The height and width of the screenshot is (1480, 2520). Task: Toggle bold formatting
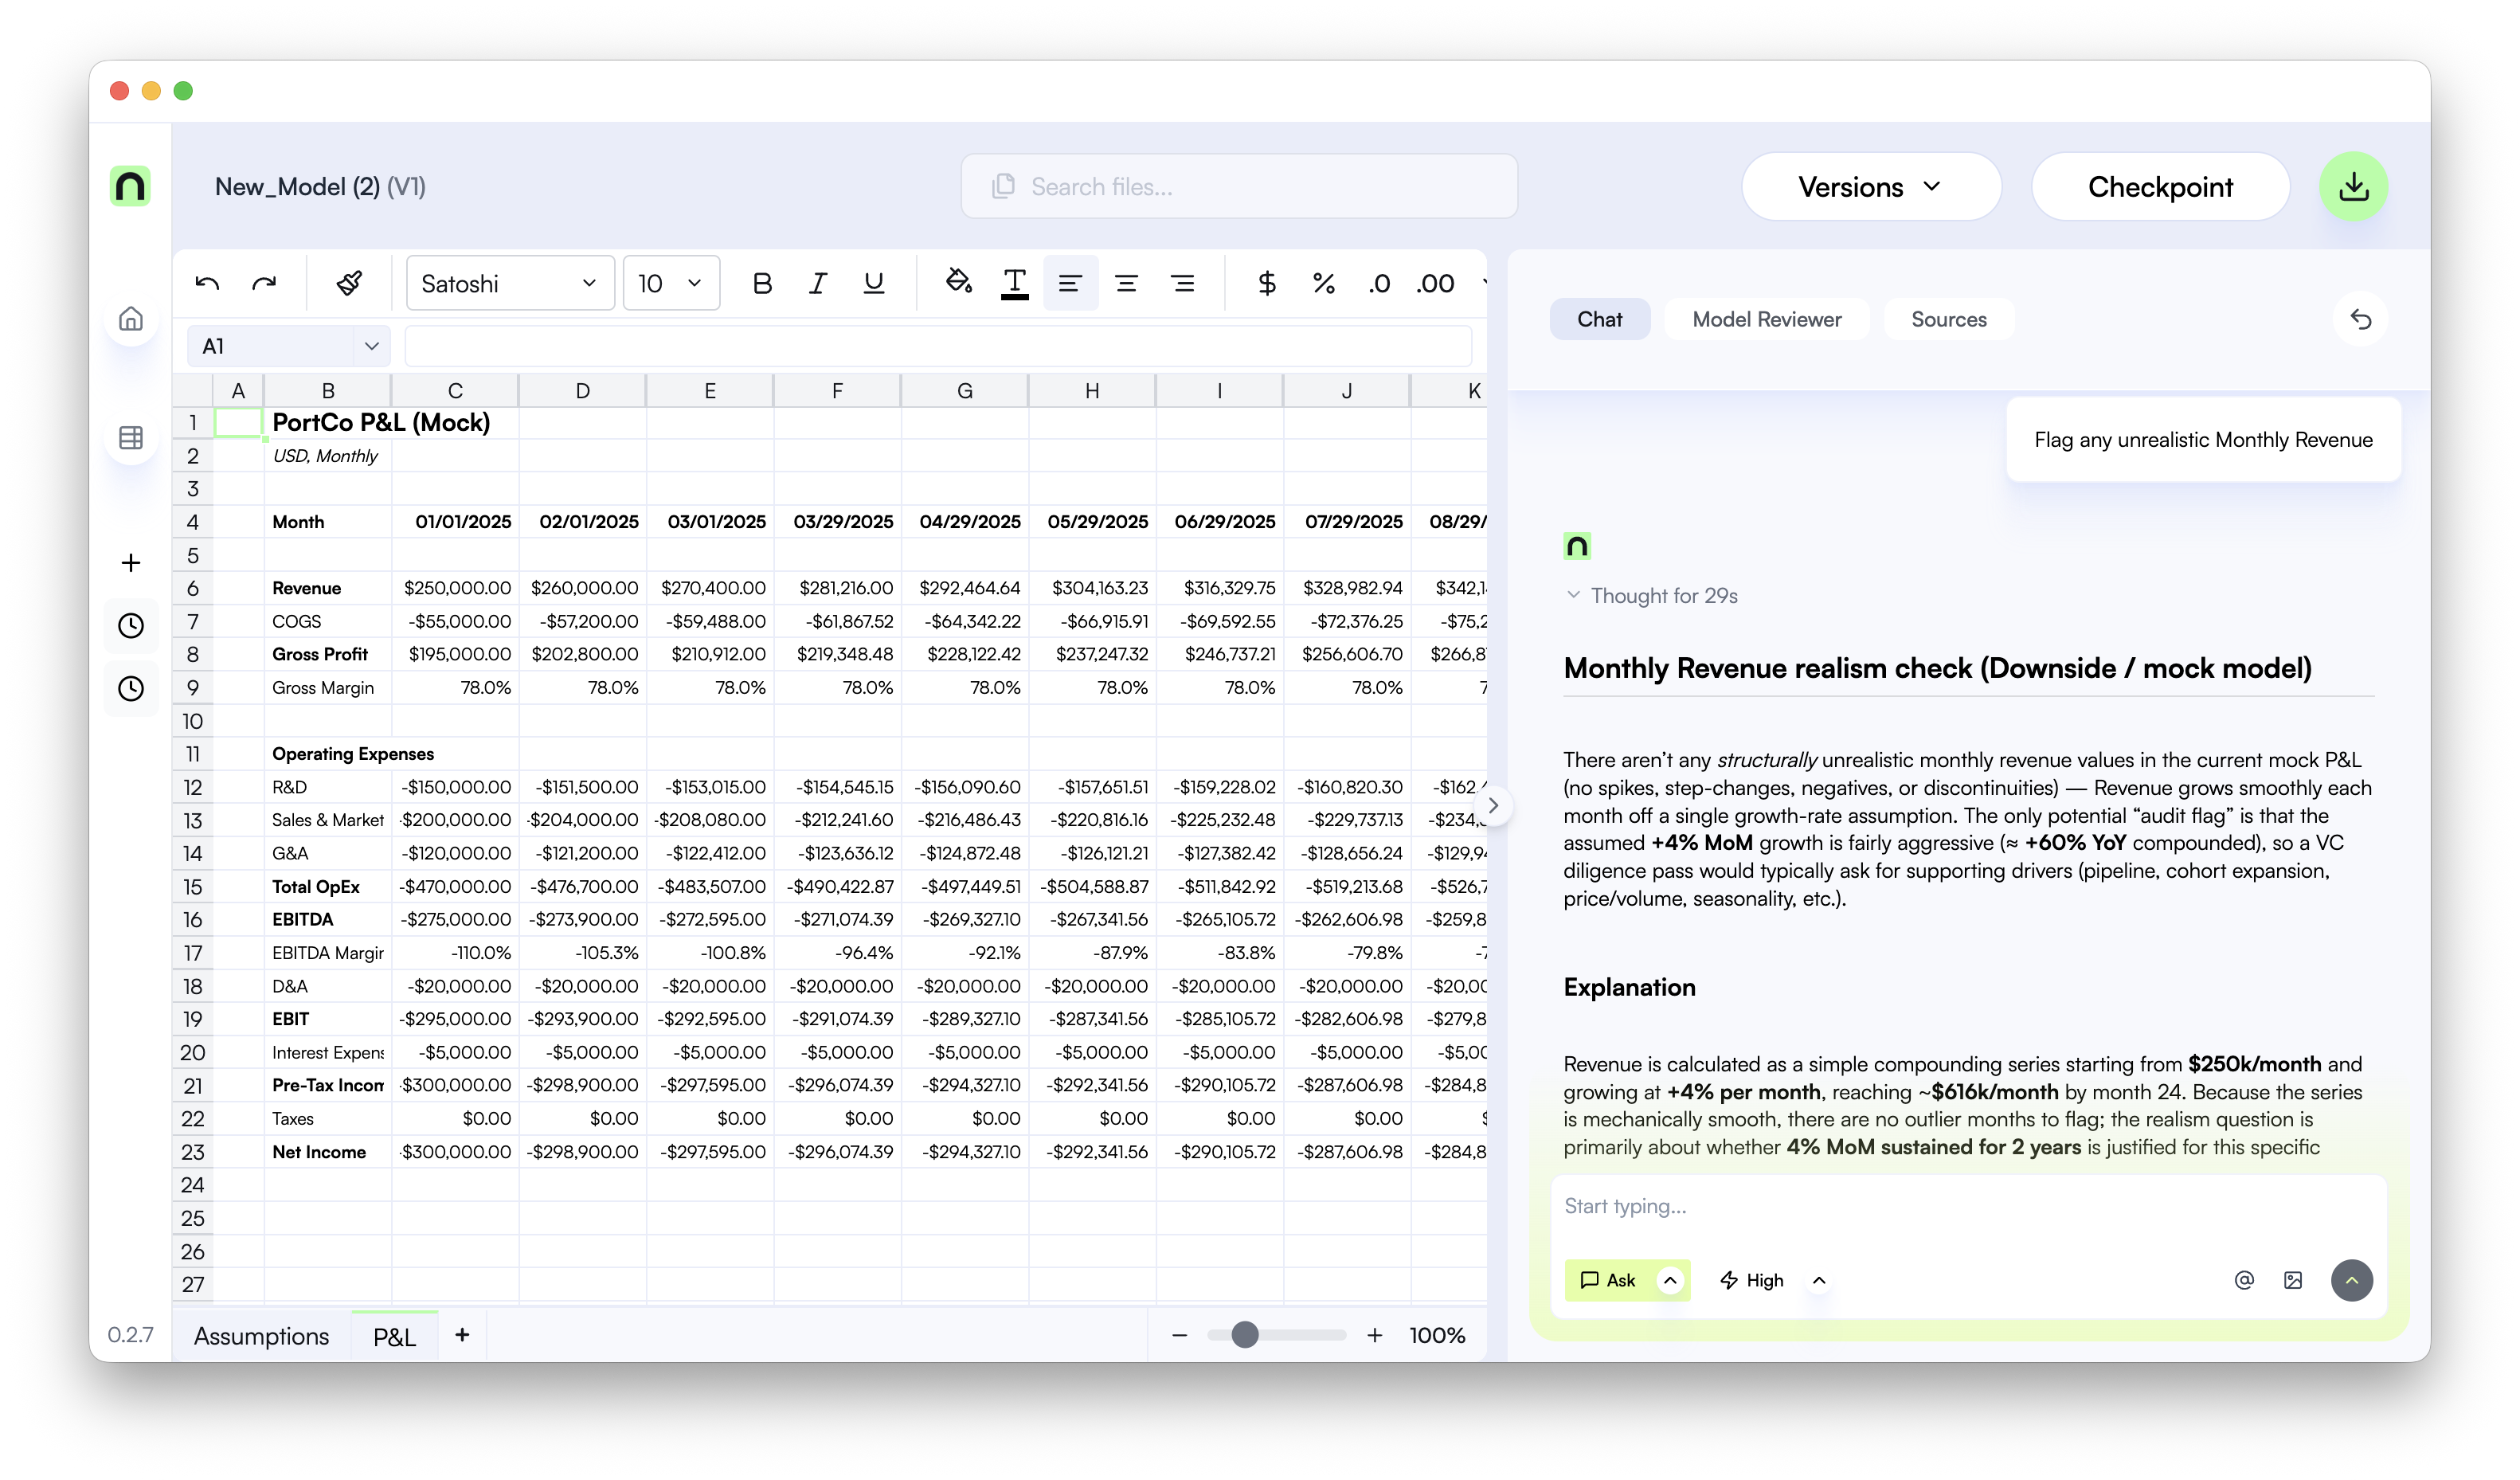pyautogui.click(x=762, y=284)
